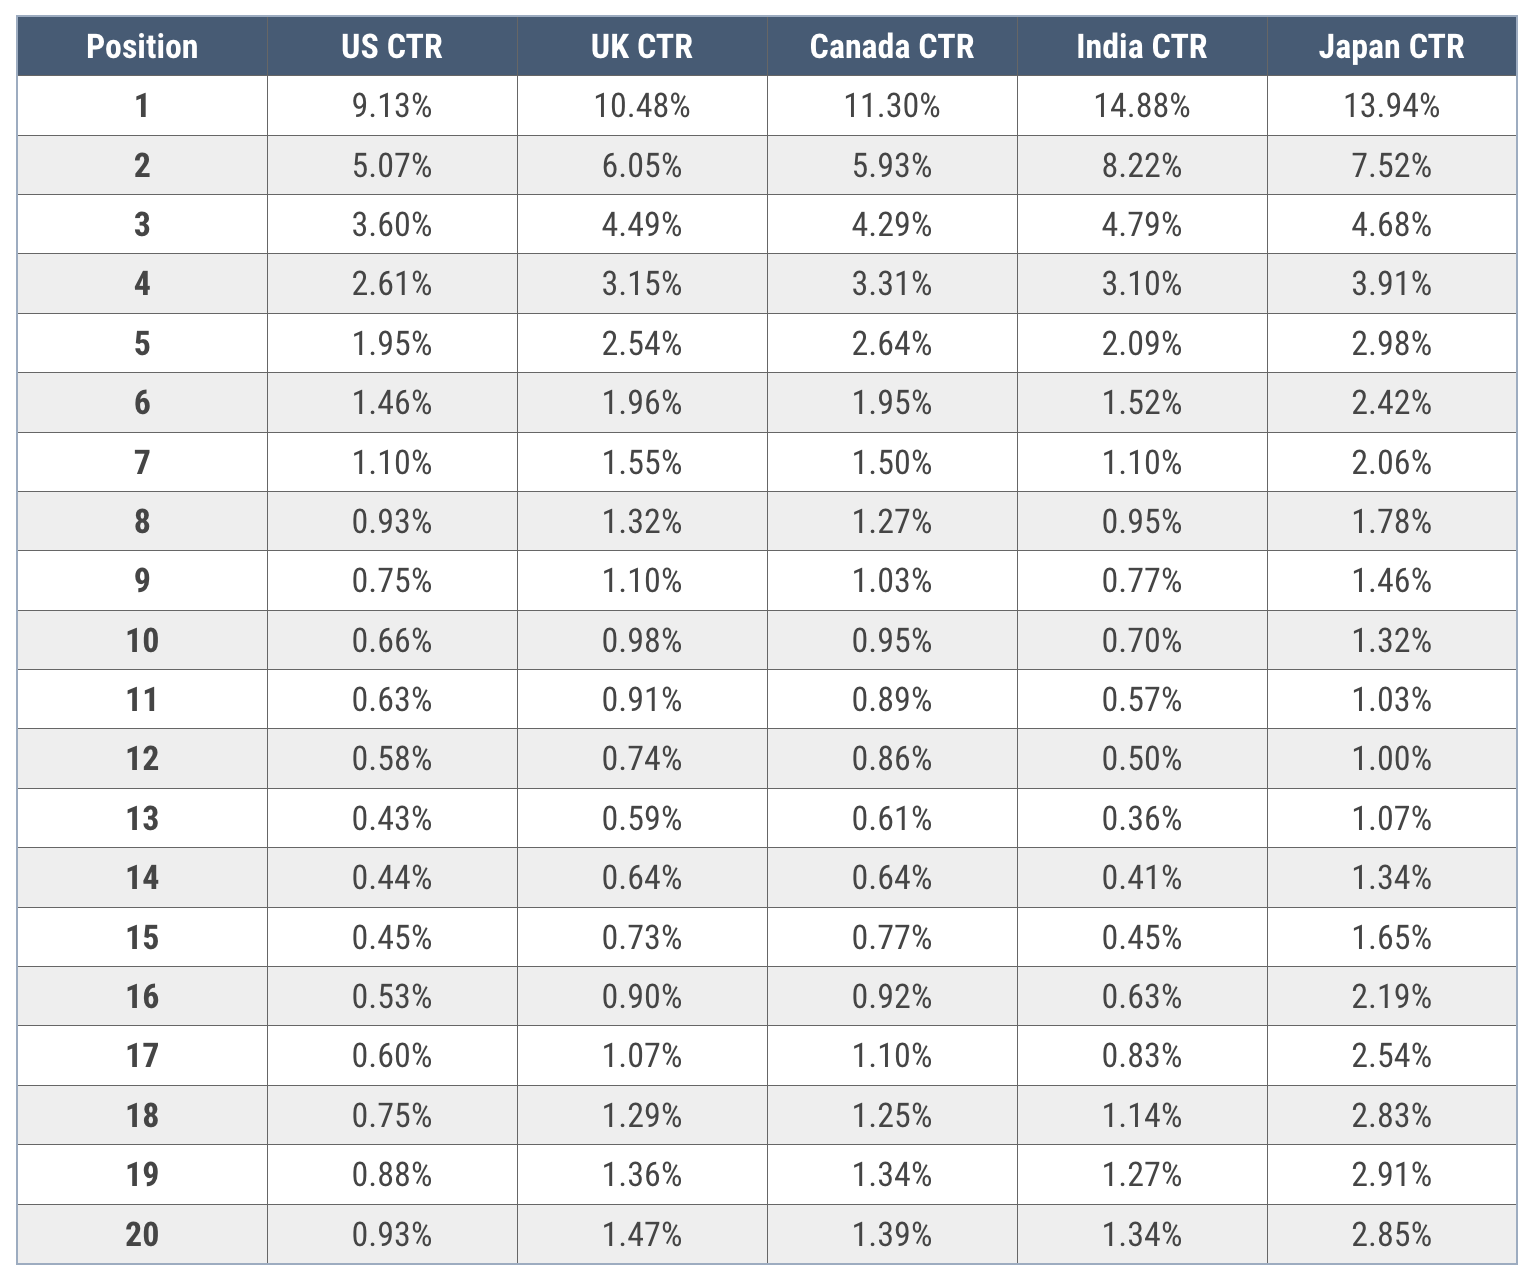The width and height of the screenshot is (1536, 1282).
Task: Select the 0.92% Canada CTR cell
Action: point(892,997)
